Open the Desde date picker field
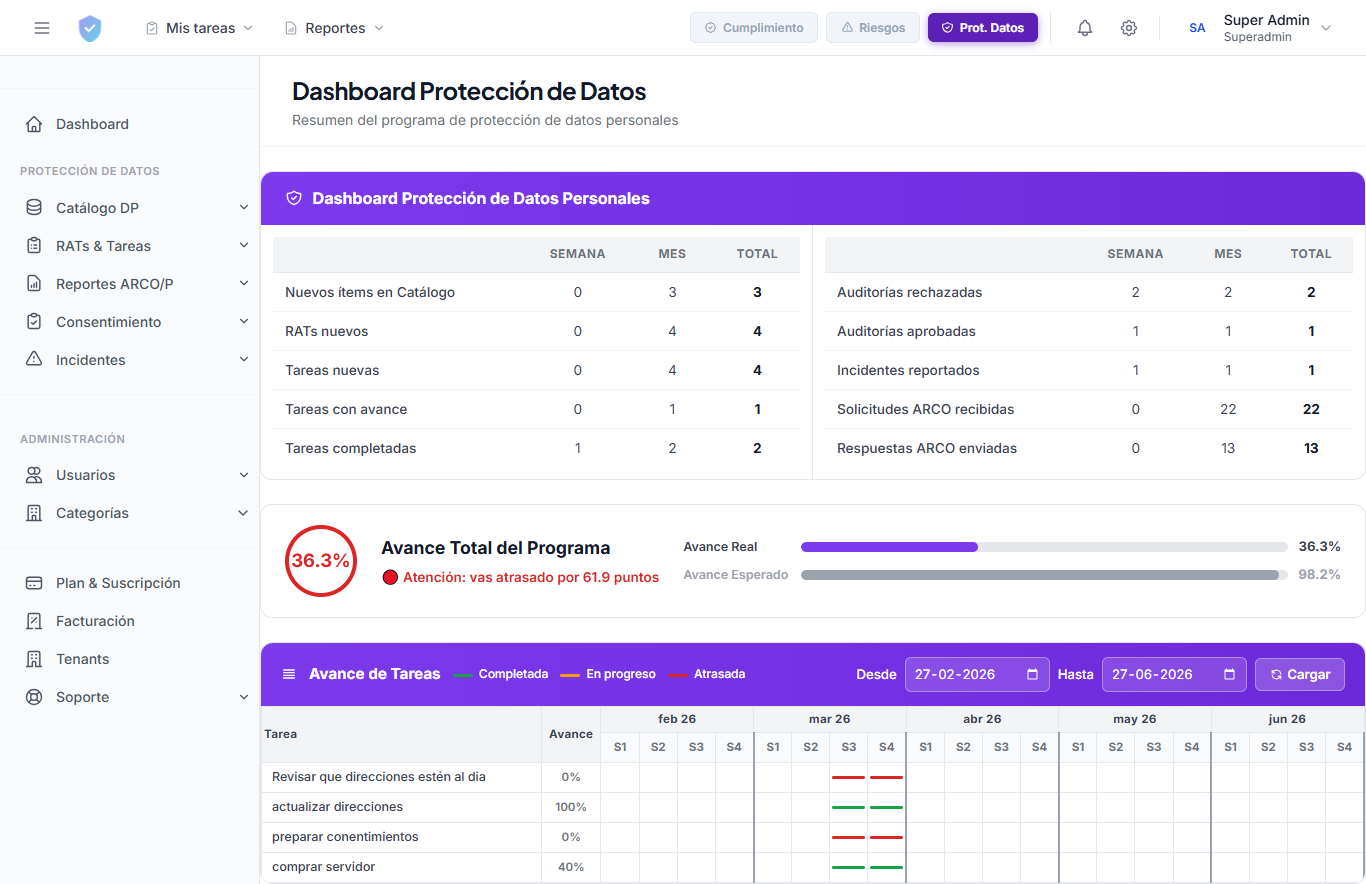1366x884 pixels. click(x=976, y=674)
